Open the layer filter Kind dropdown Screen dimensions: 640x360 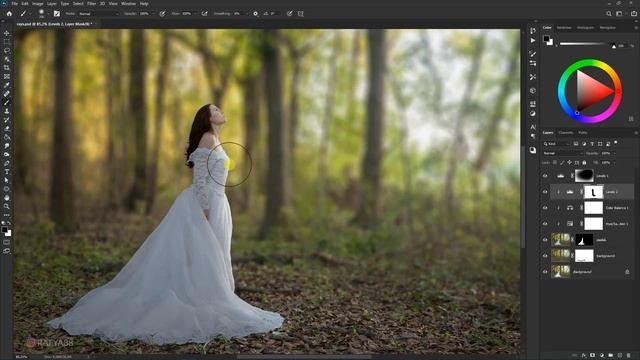(556, 144)
